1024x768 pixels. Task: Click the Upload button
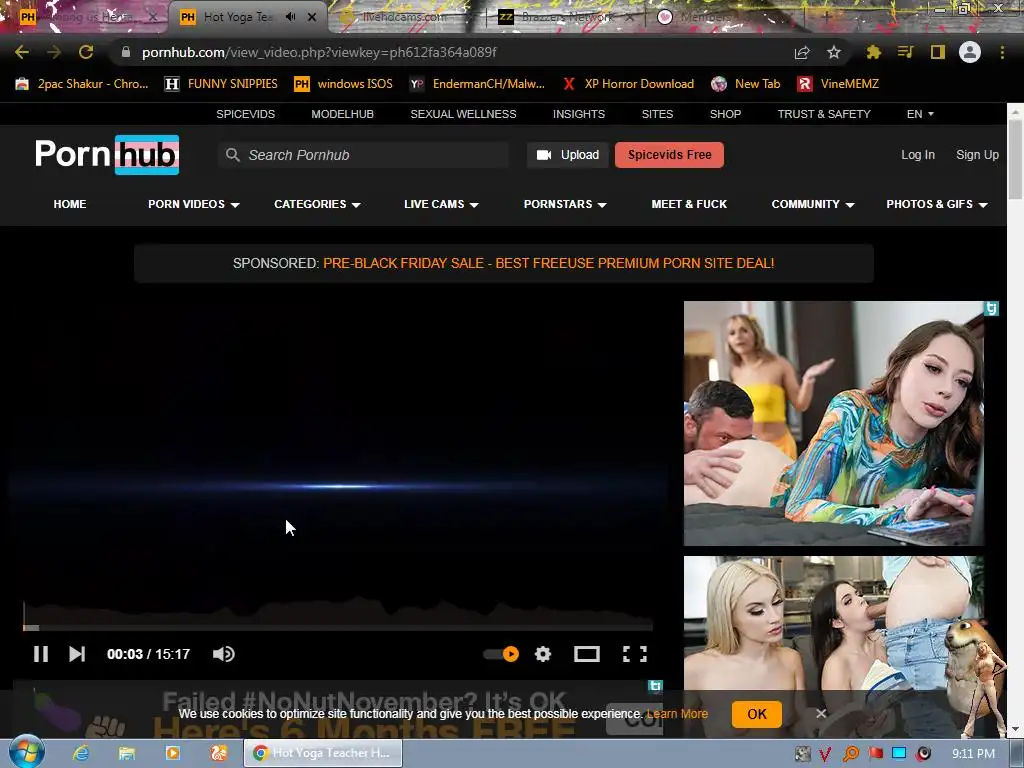click(x=568, y=155)
